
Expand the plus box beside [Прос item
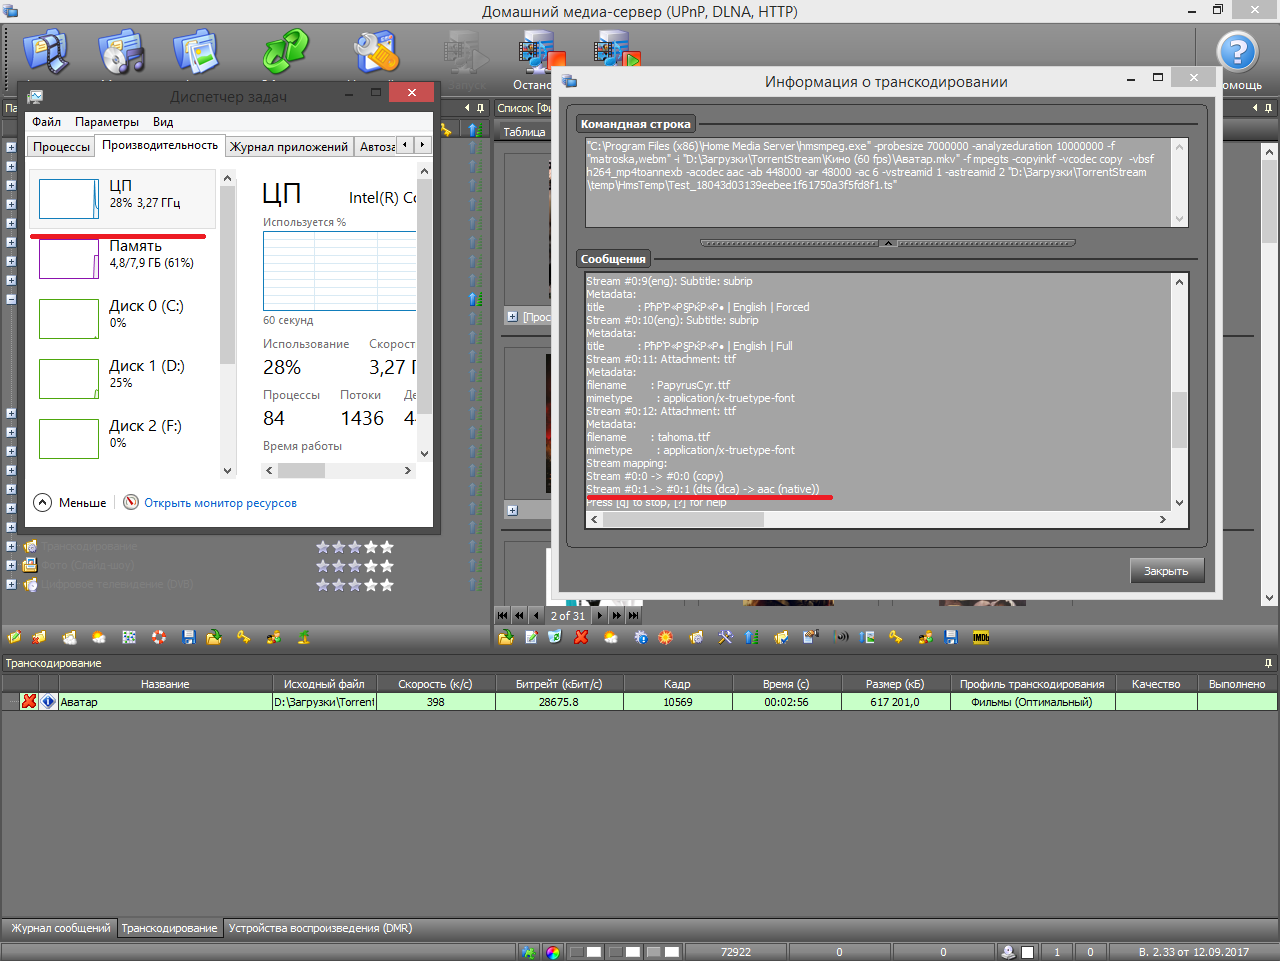click(512, 317)
